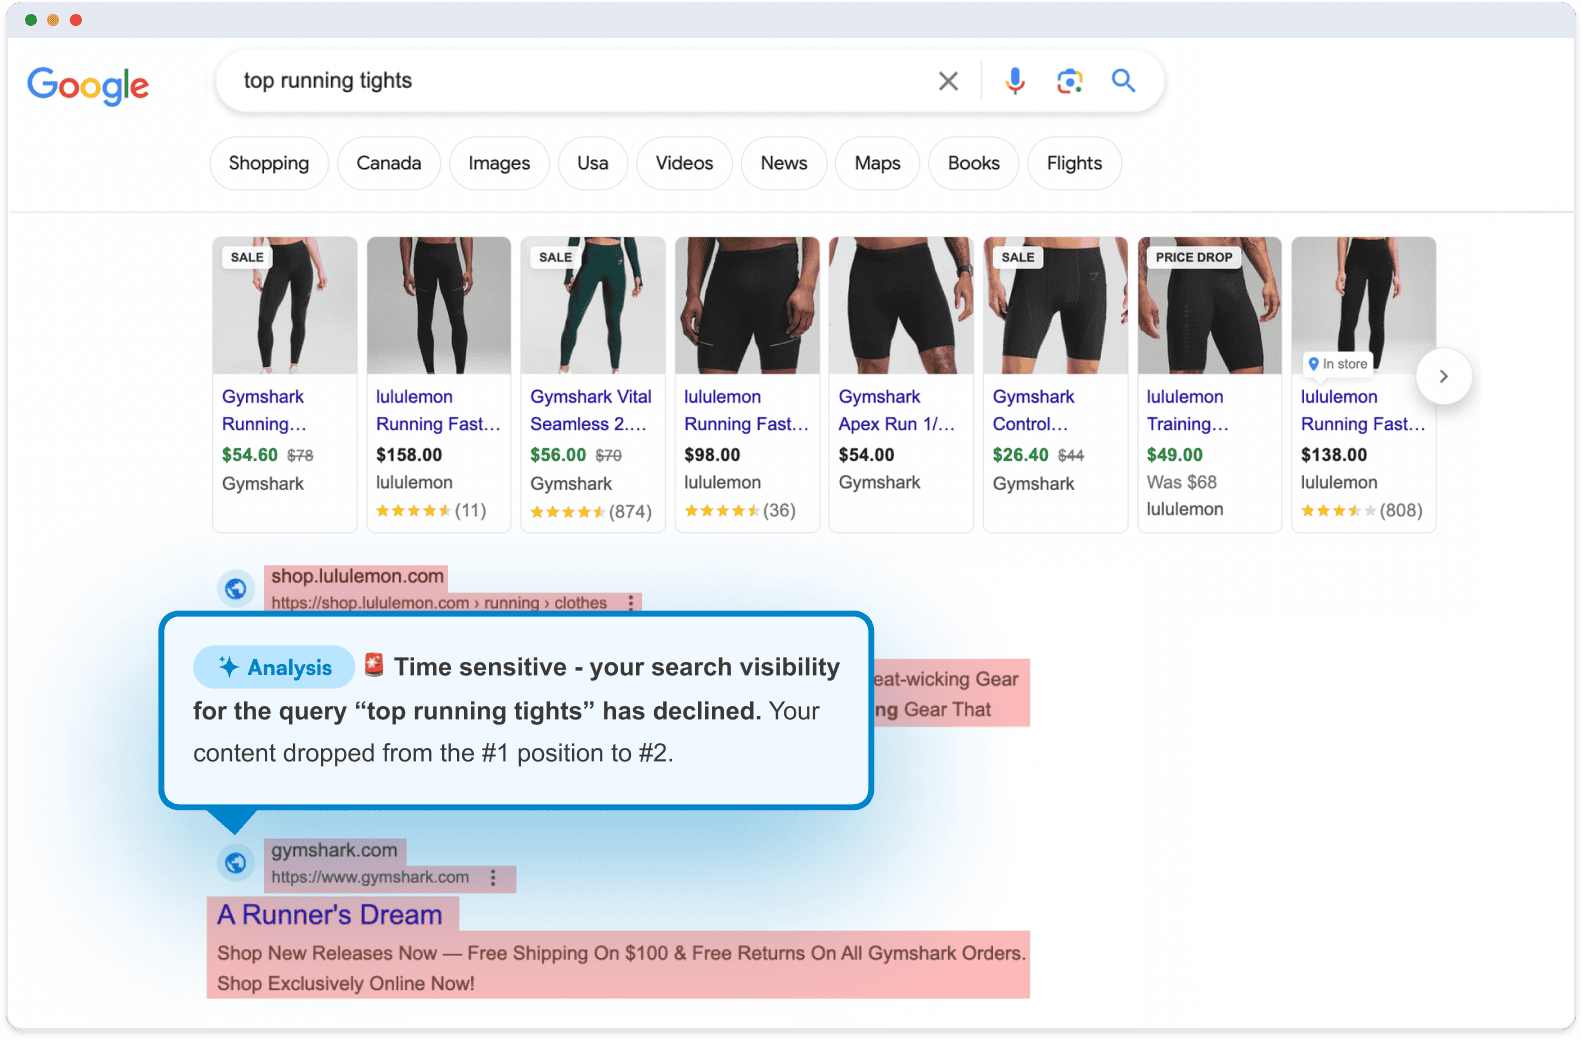The height and width of the screenshot is (1040, 1582).
Task: Click the gymshark.com site name
Action: tap(334, 850)
